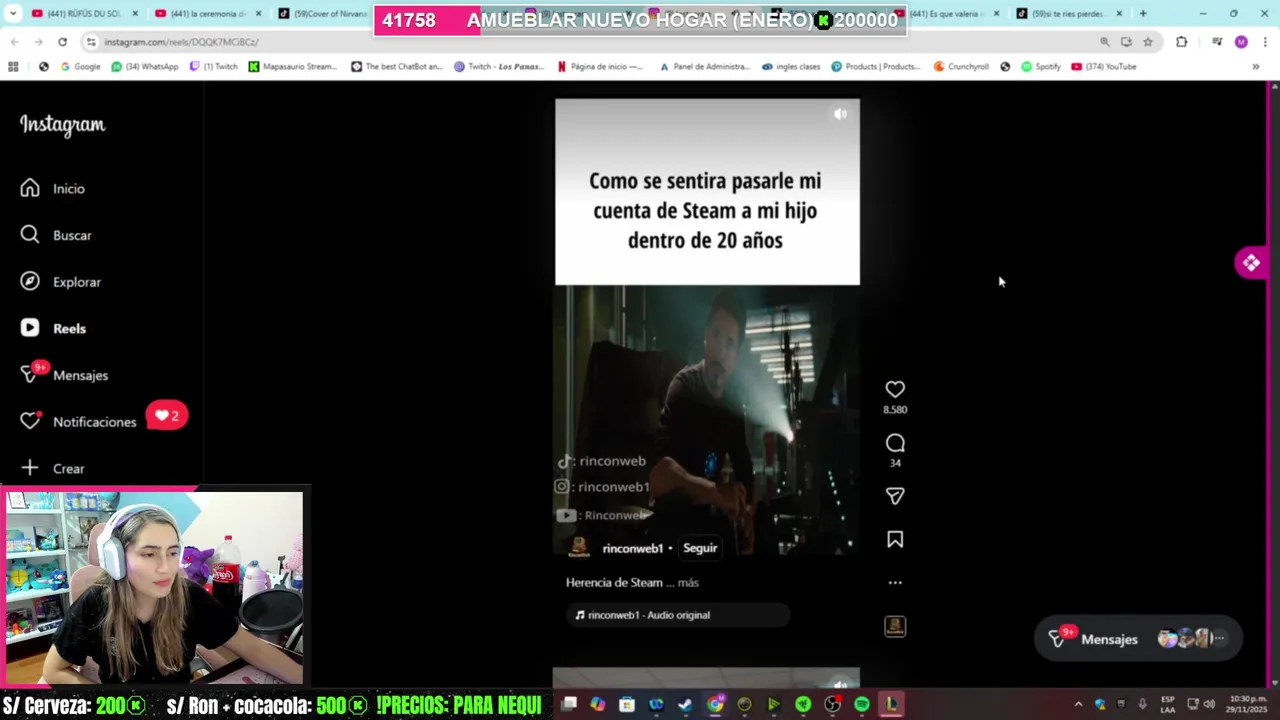Click the pink floating extension button
Viewport: 1280px width, 720px height.
(x=1251, y=263)
